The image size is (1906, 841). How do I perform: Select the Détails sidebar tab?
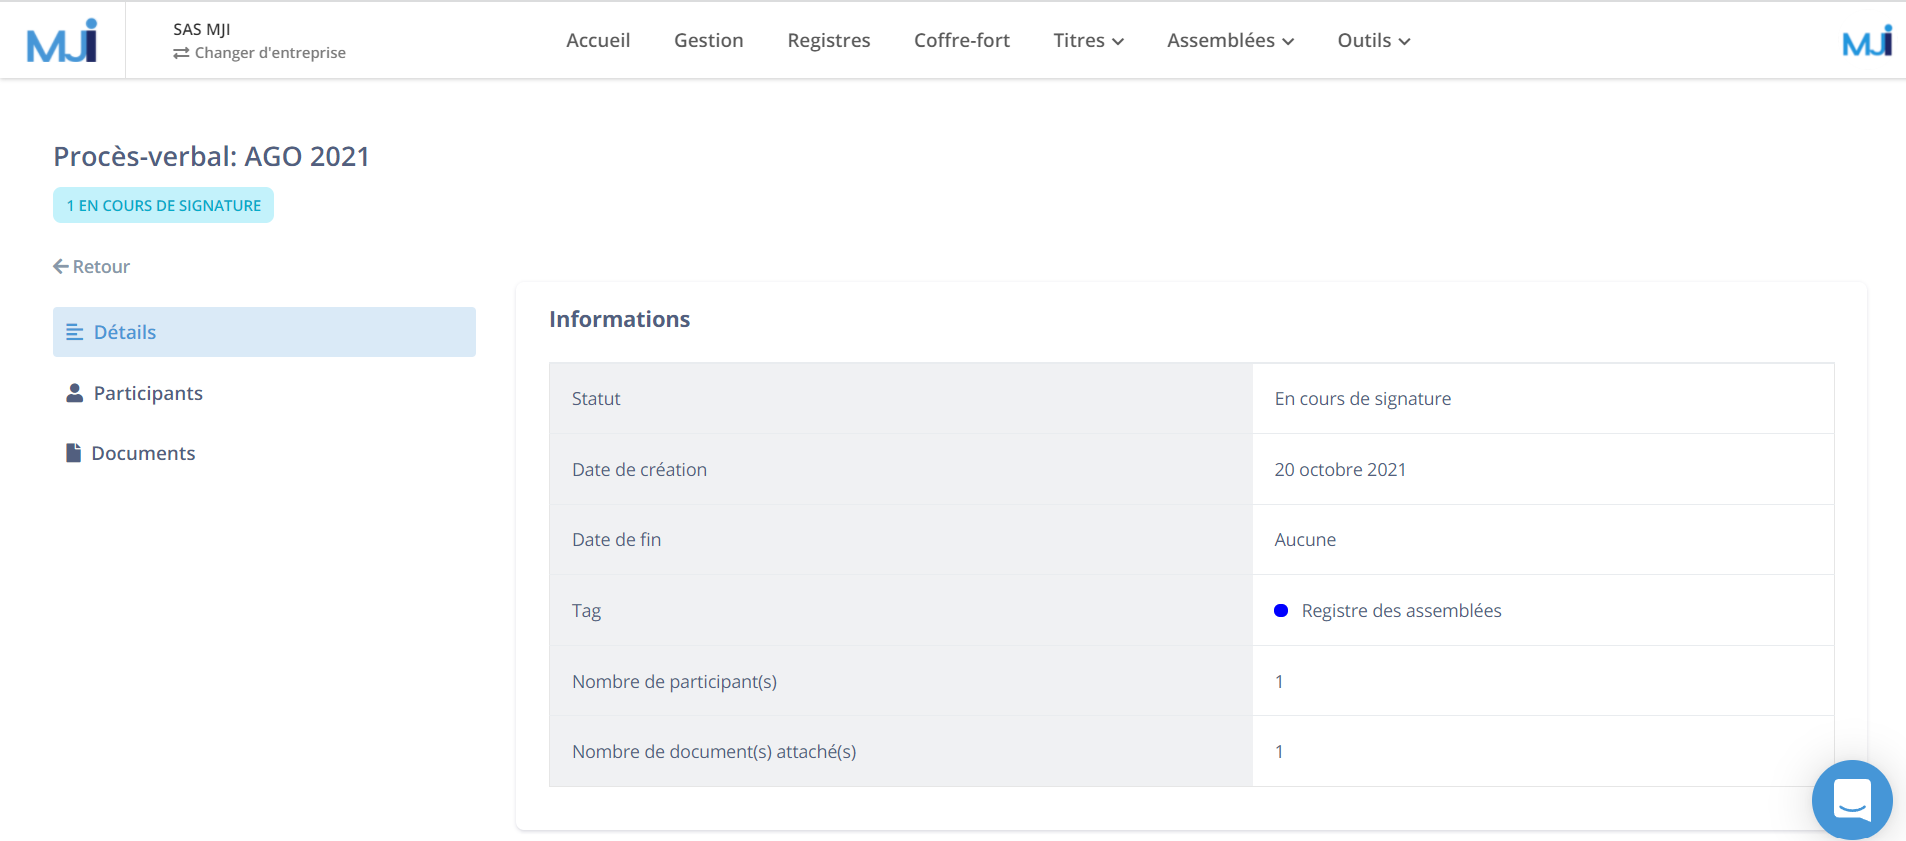[x=264, y=332]
